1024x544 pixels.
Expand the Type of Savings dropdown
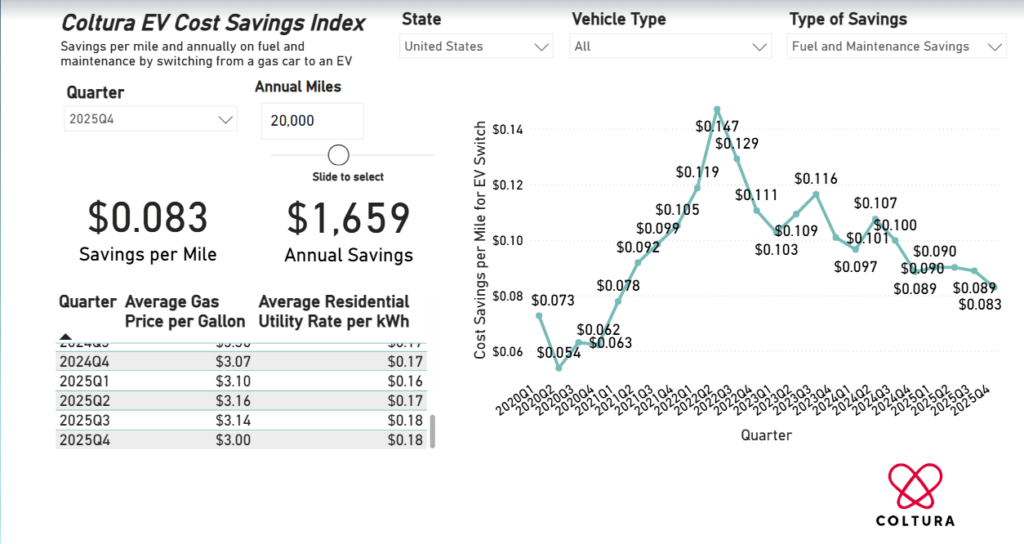[895, 46]
